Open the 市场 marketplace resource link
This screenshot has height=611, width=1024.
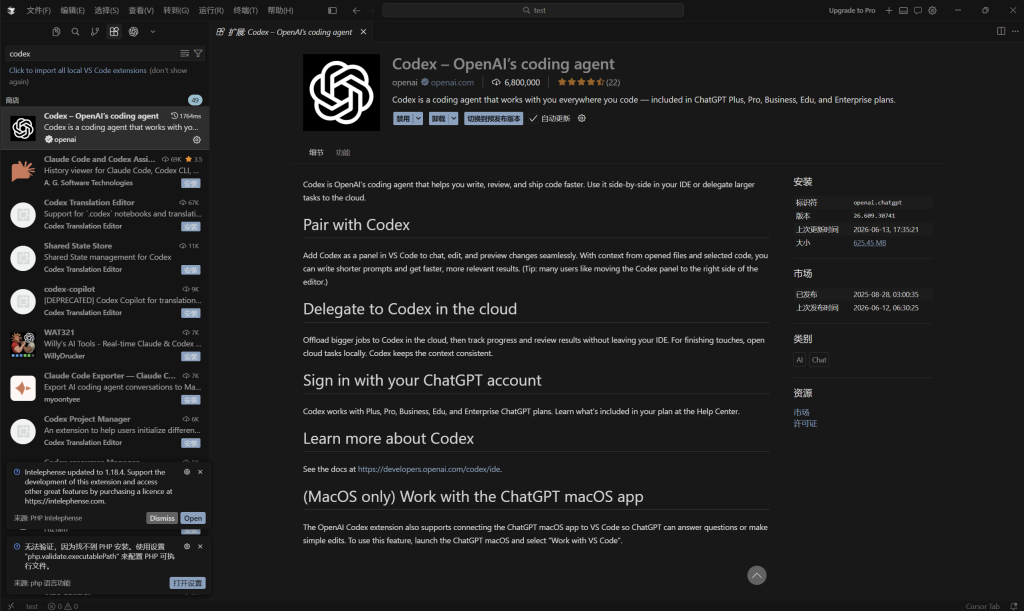(x=801, y=412)
